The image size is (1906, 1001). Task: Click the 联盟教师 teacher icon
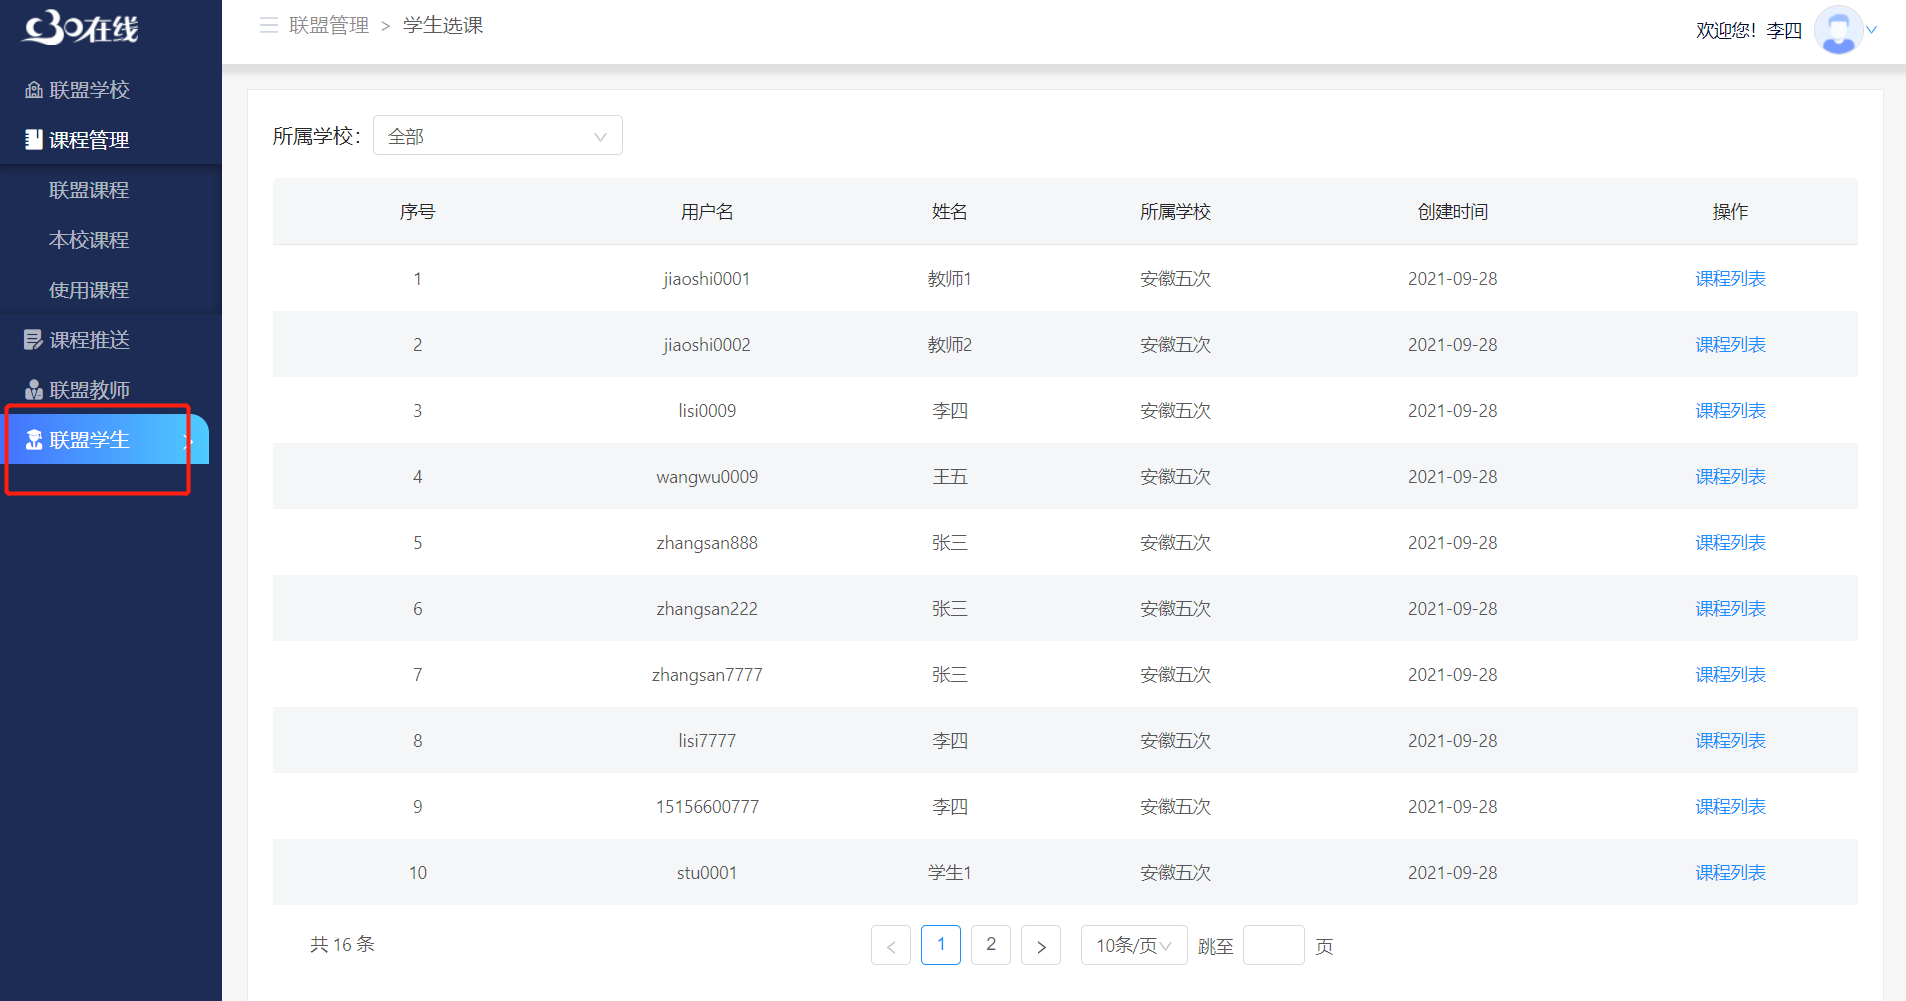tap(34, 390)
